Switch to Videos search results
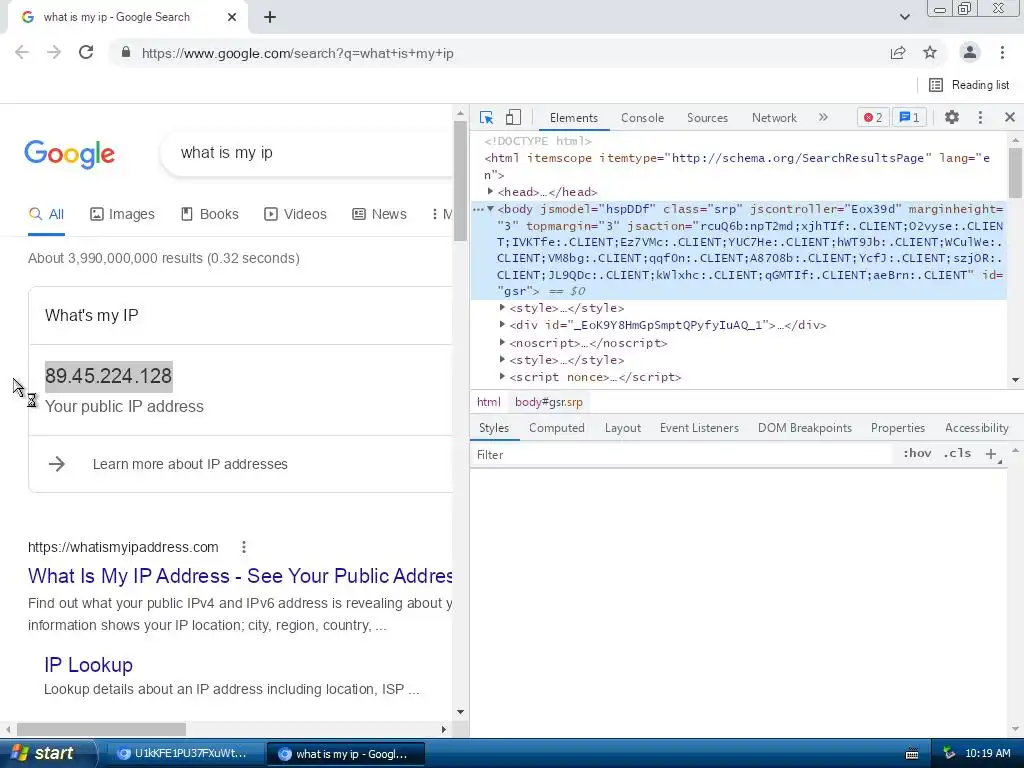This screenshot has height=768, width=1024. (295, 214)
